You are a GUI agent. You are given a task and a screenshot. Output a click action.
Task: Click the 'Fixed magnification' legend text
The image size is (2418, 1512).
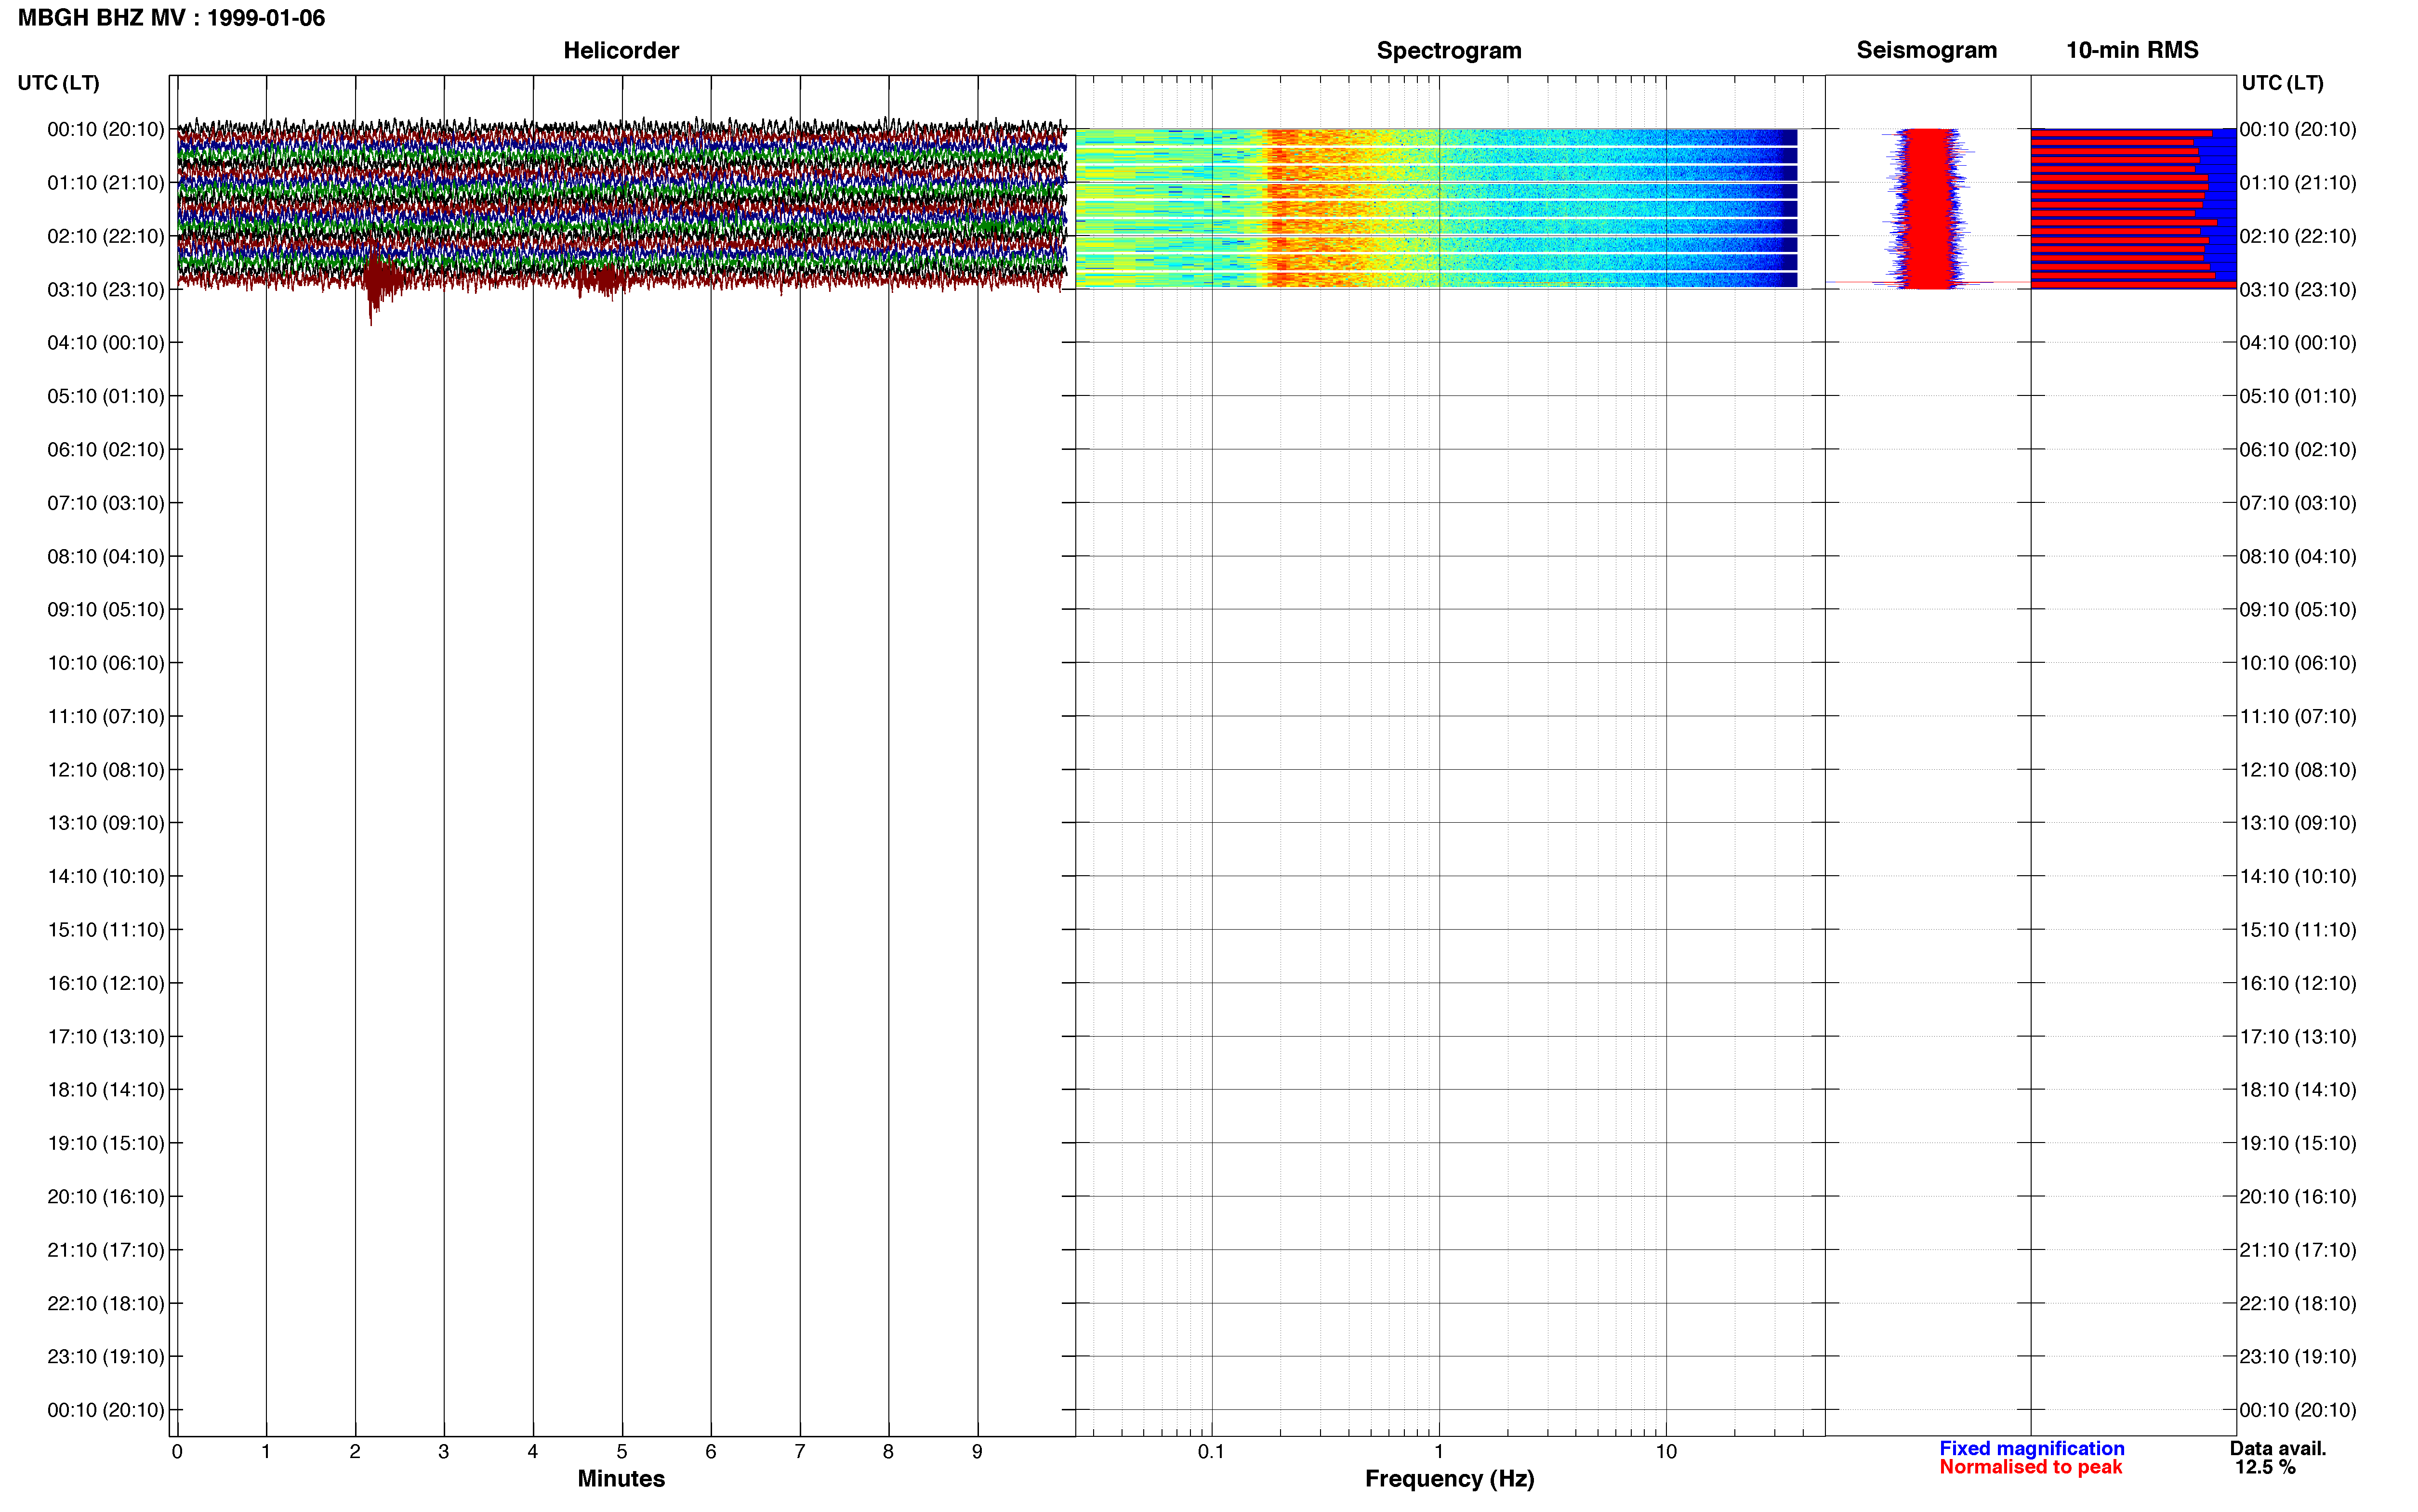point(2032,1448)
